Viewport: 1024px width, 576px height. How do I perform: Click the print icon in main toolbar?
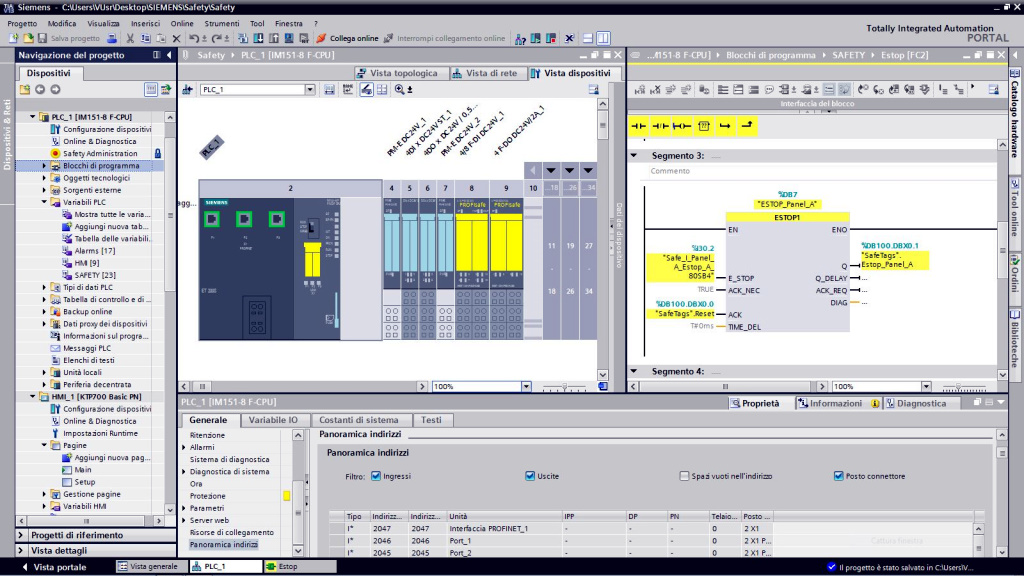tap(112, 39)
